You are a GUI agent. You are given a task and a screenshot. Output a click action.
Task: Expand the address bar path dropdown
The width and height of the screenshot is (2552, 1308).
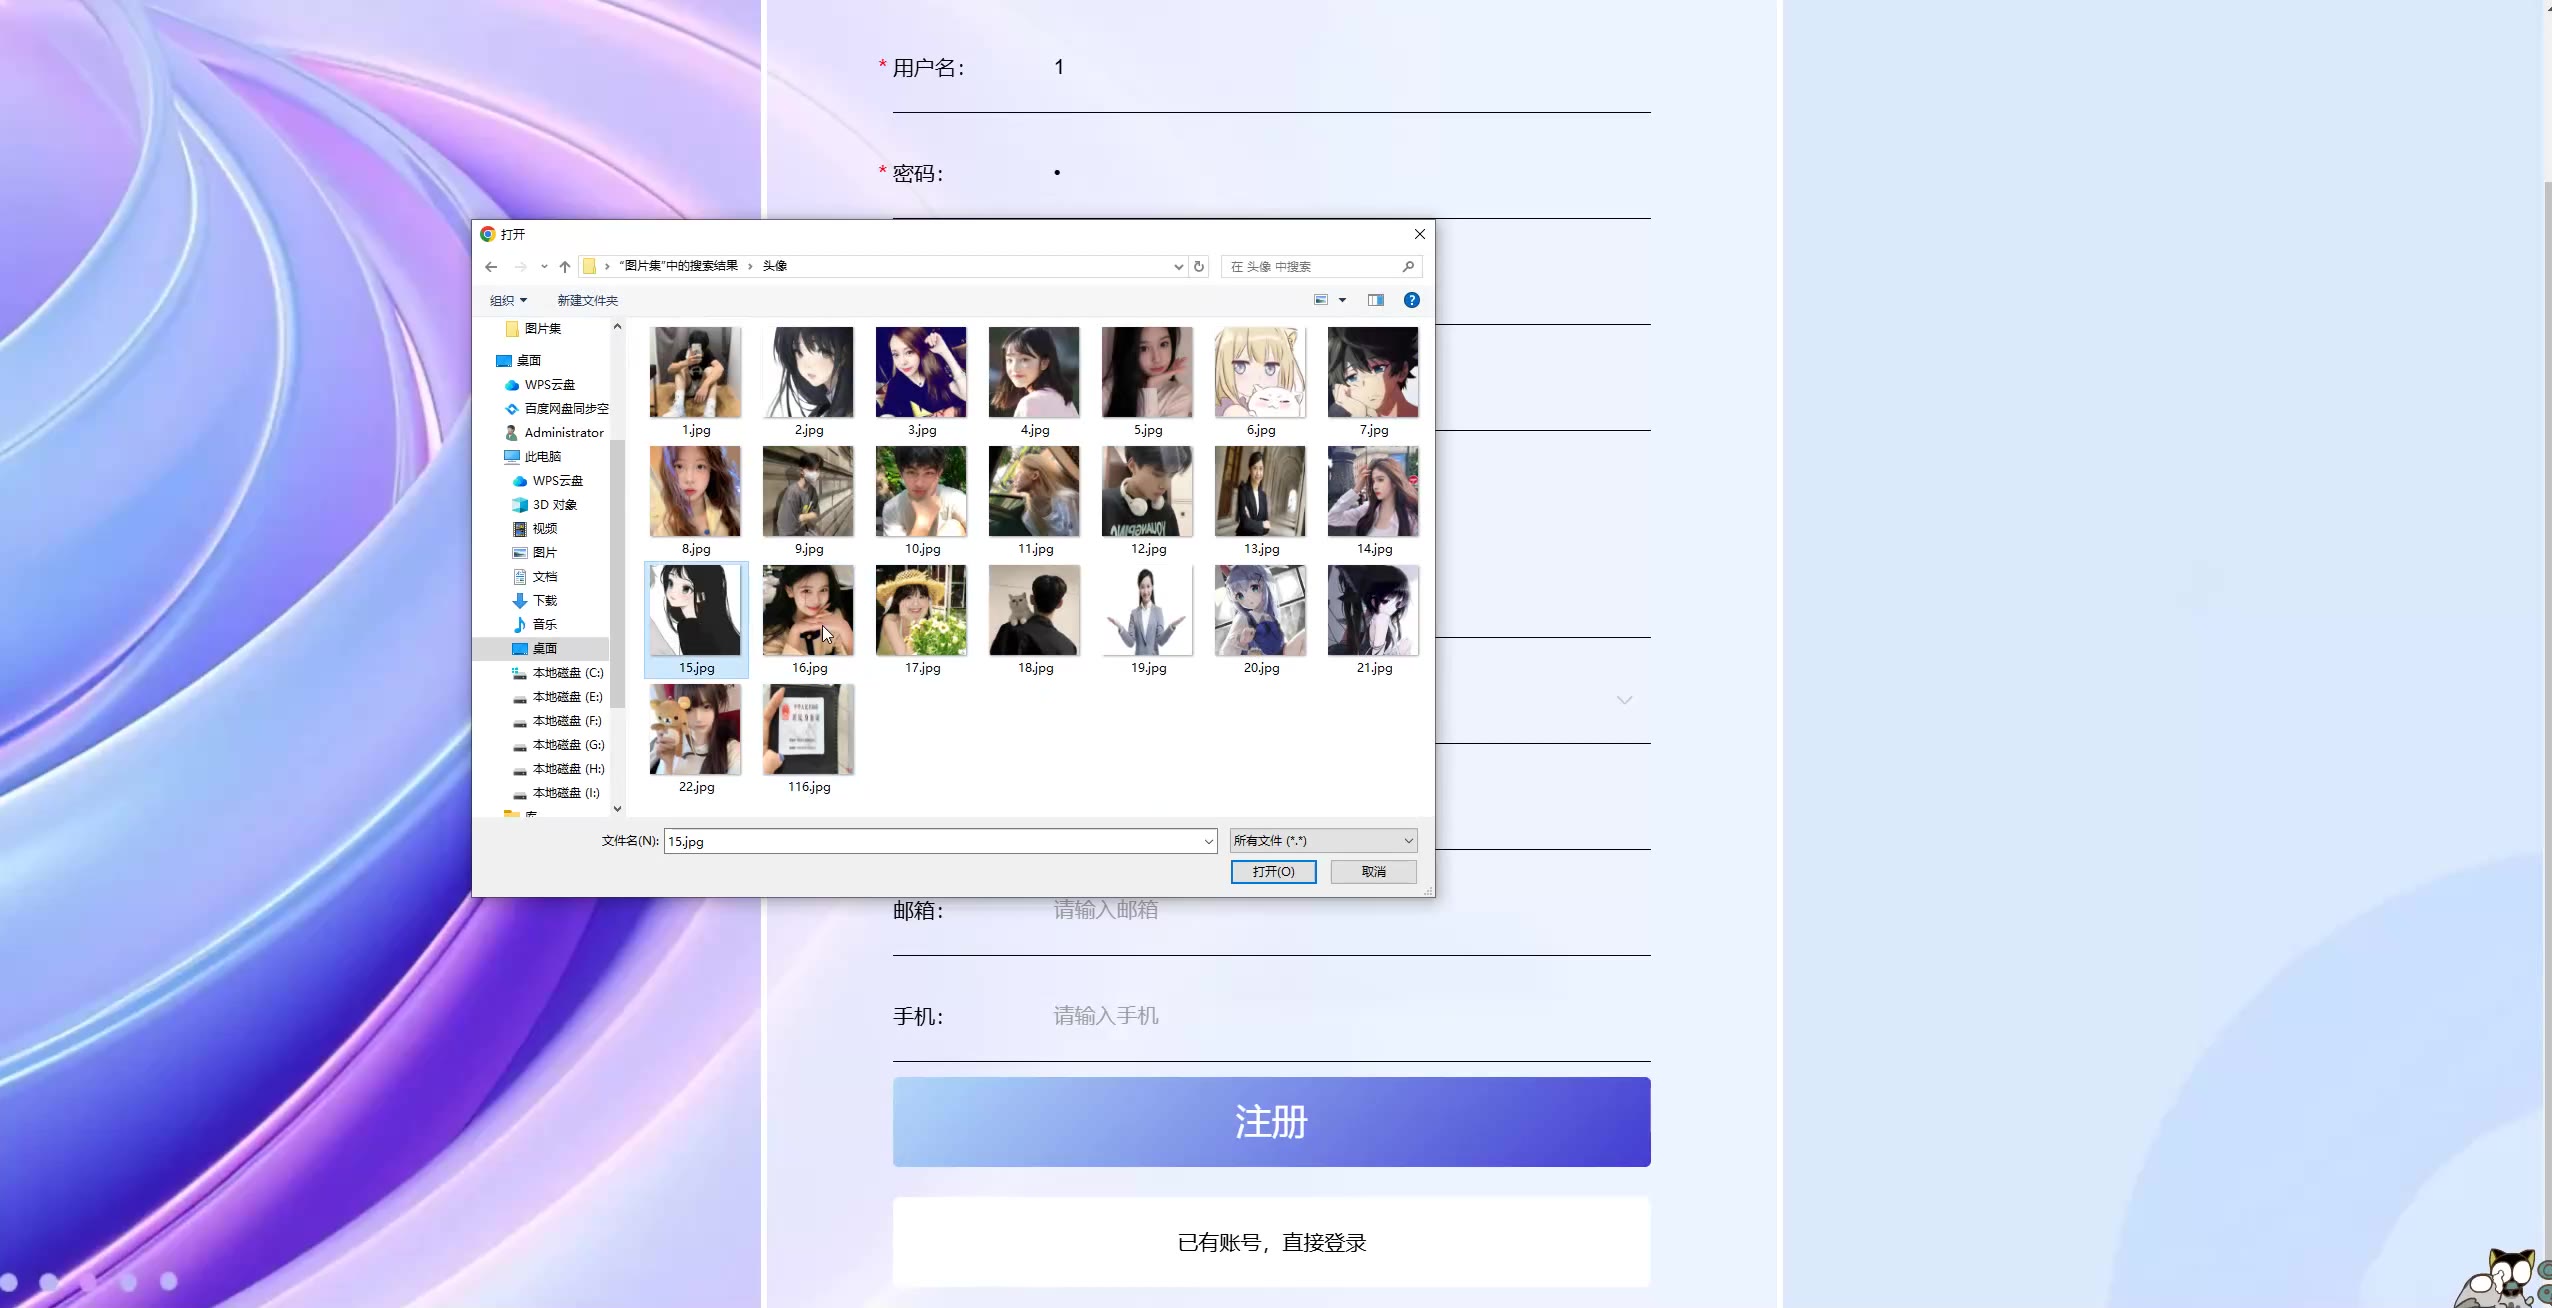pos(1178,266)
